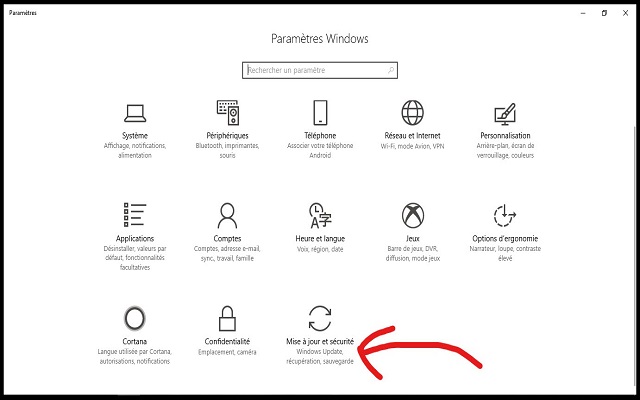Restore the Paramètres window size
The width and height of the screenshot is (640, 400).
[604, 13]
